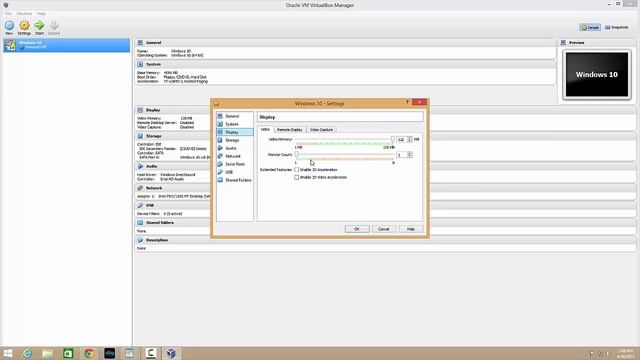Select the Windows 10 VM in list

click(67, 45)
